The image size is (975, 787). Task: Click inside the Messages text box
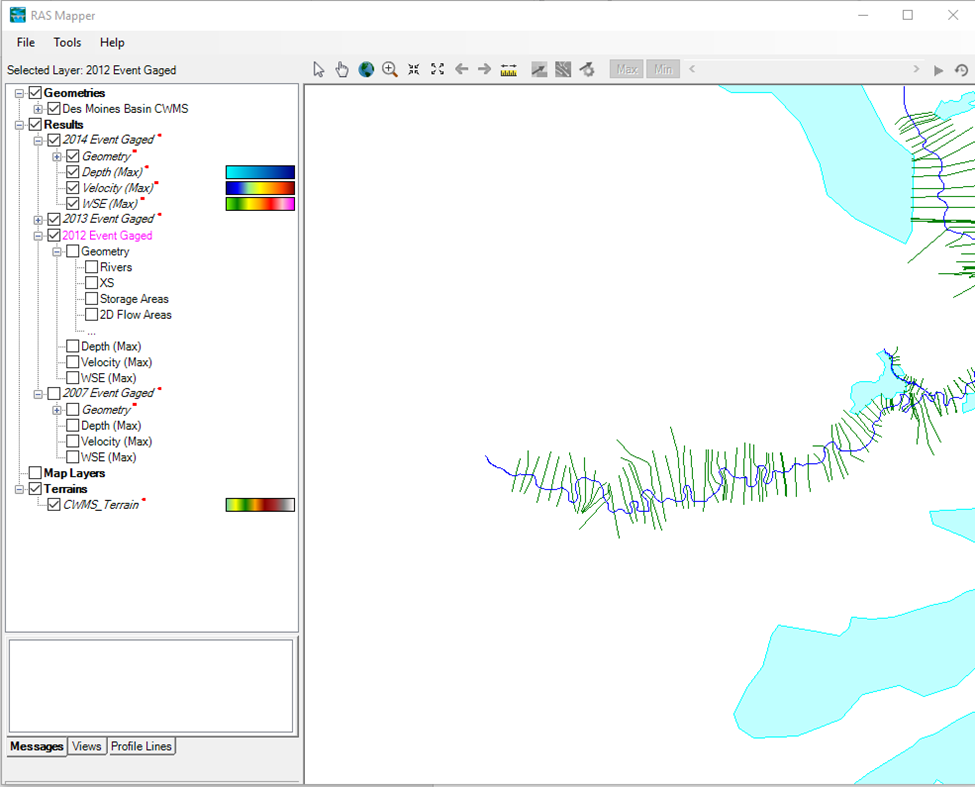coord(150,686)
